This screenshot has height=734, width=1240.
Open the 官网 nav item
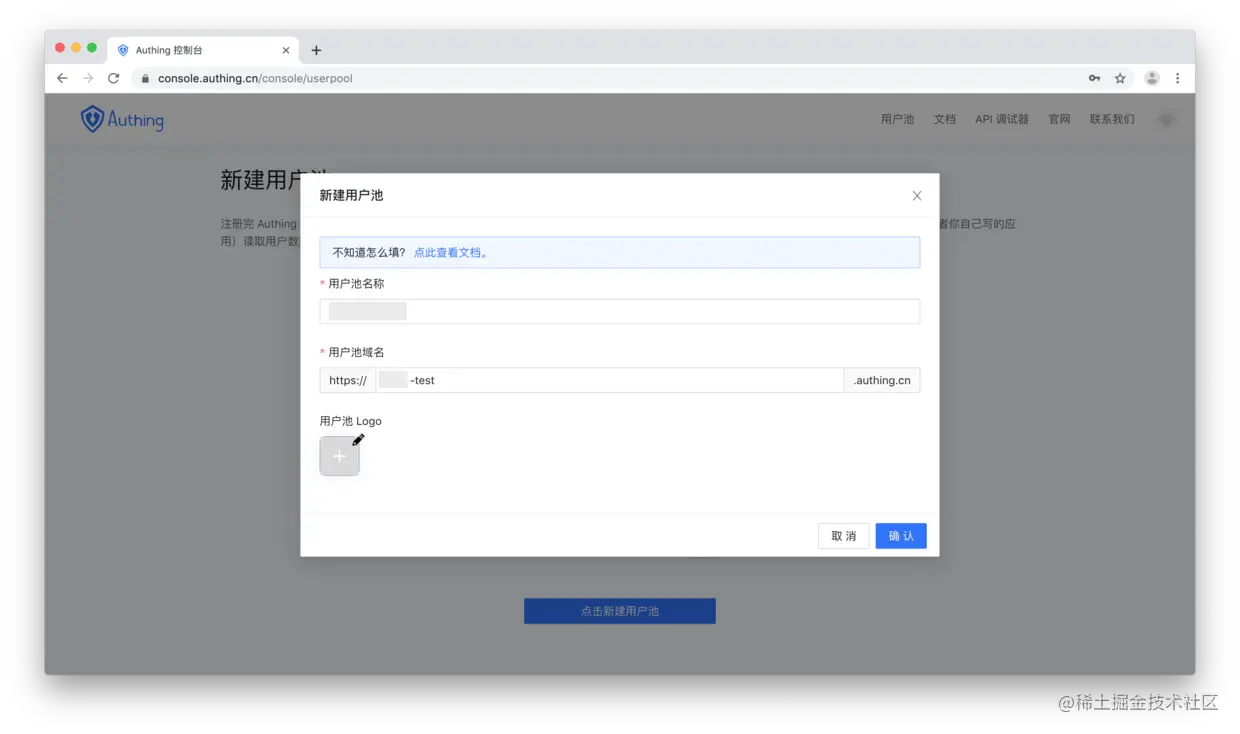1059,119
